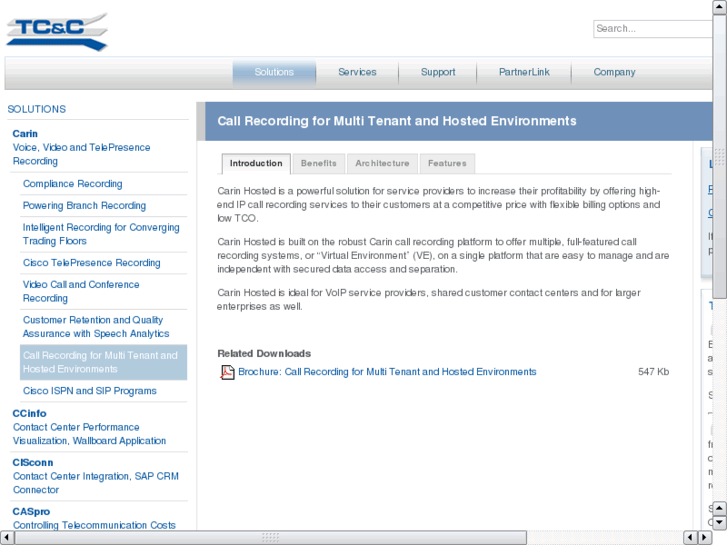The image size is (727, 545).
Task: Open the Company menu
Action: [614, 72]
